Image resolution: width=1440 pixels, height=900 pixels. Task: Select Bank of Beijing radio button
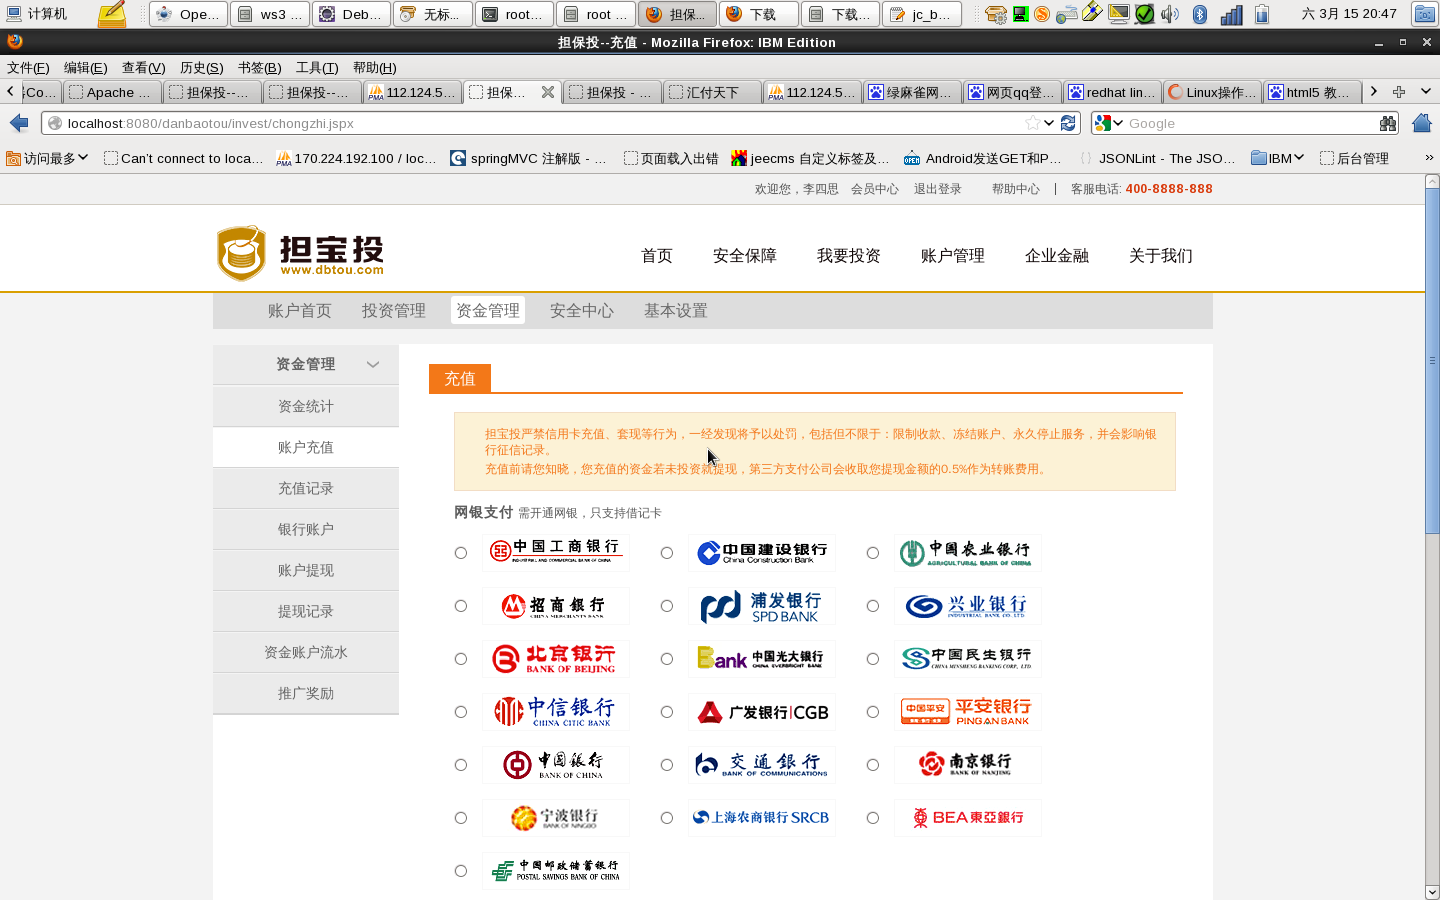point(461,659)
